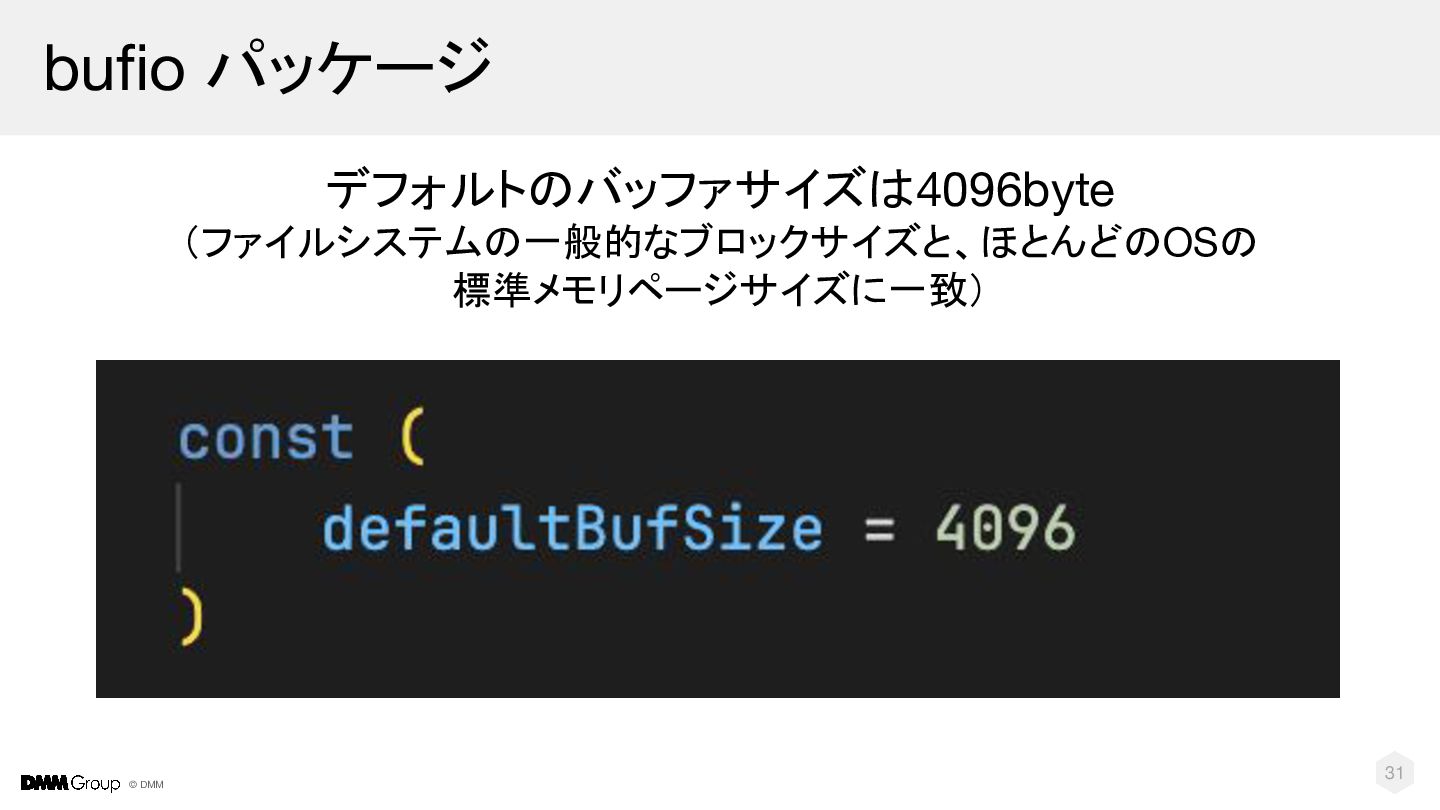The height and width of the screenshot is (810, 1440).
Task: Click the hexagonal page number 31 badge
Action: 1394,772
